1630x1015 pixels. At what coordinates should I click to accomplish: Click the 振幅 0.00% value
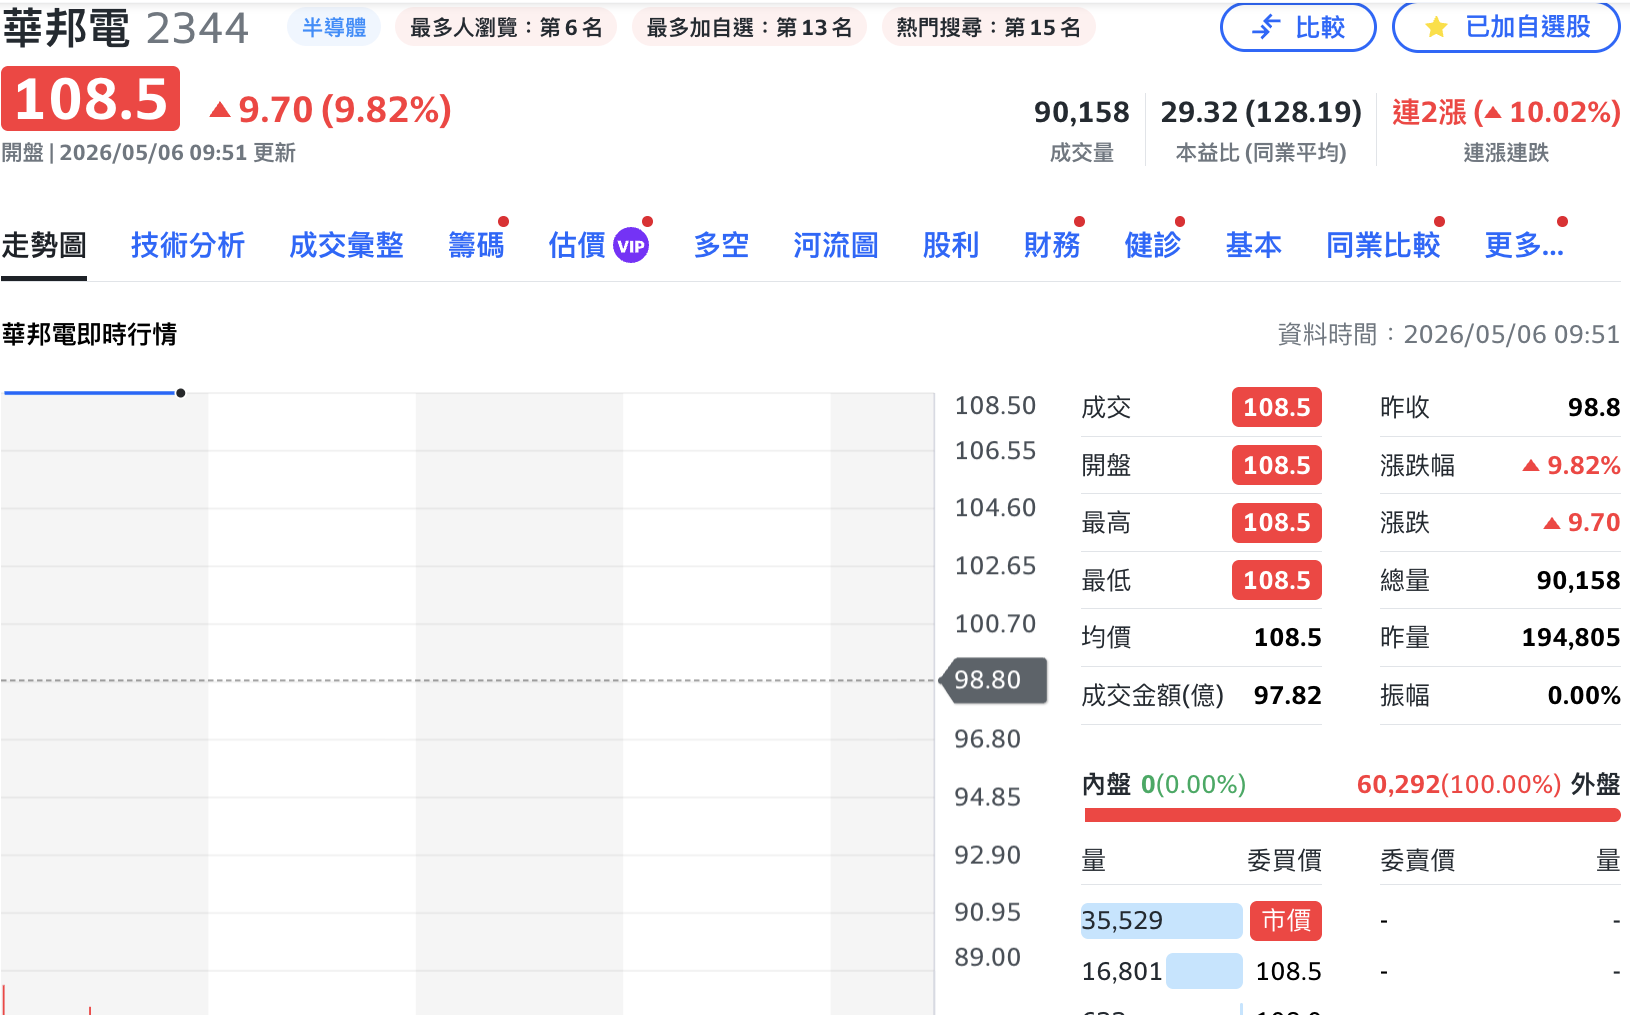(x=1584, y=695)
